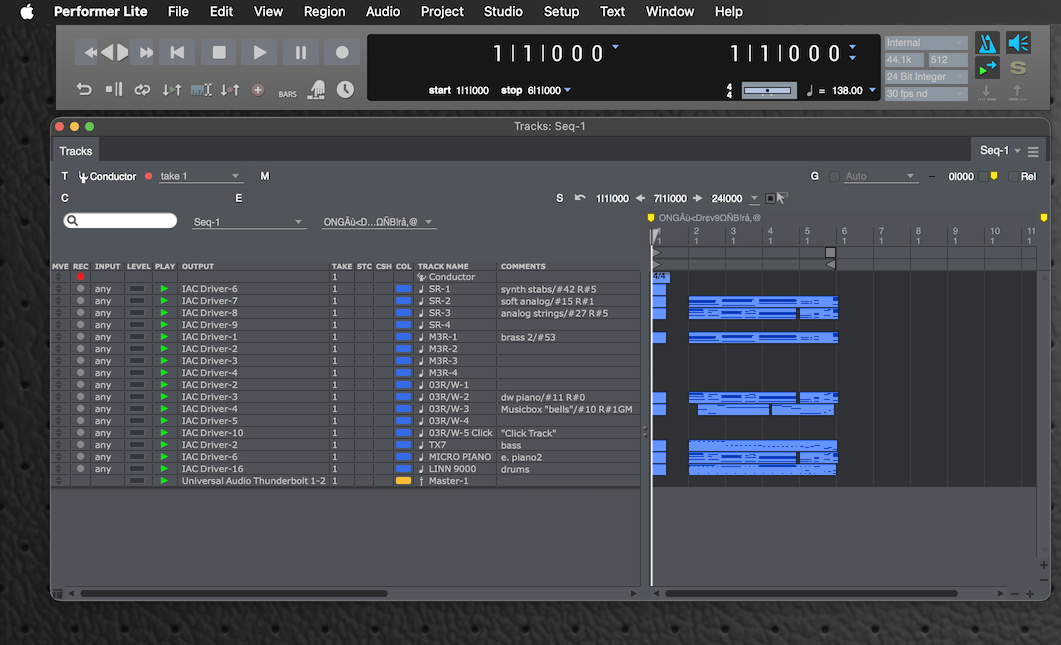1061x645 pixels.
Task: Click the search magnifier icon
Action: [72, 221]
